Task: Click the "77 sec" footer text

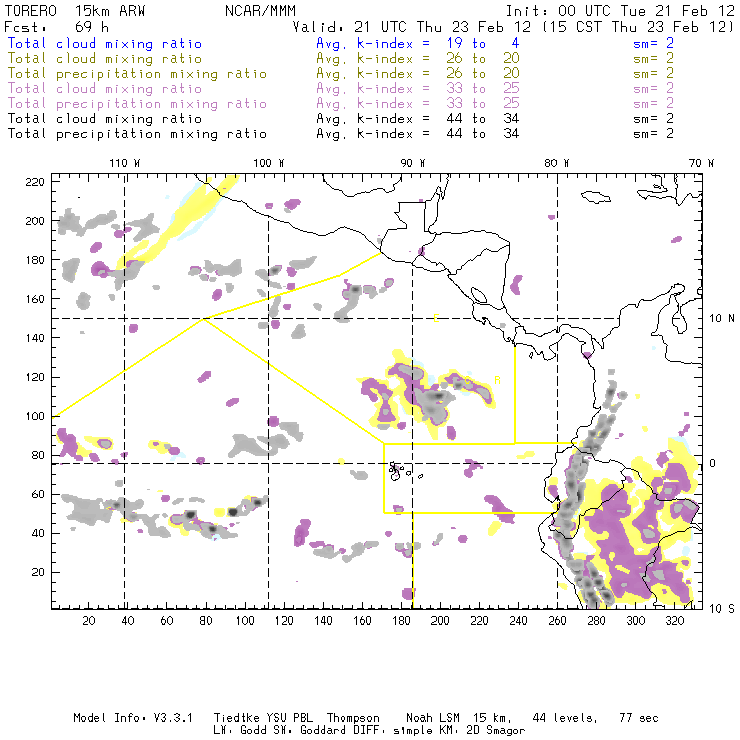Action: (639, 718)
